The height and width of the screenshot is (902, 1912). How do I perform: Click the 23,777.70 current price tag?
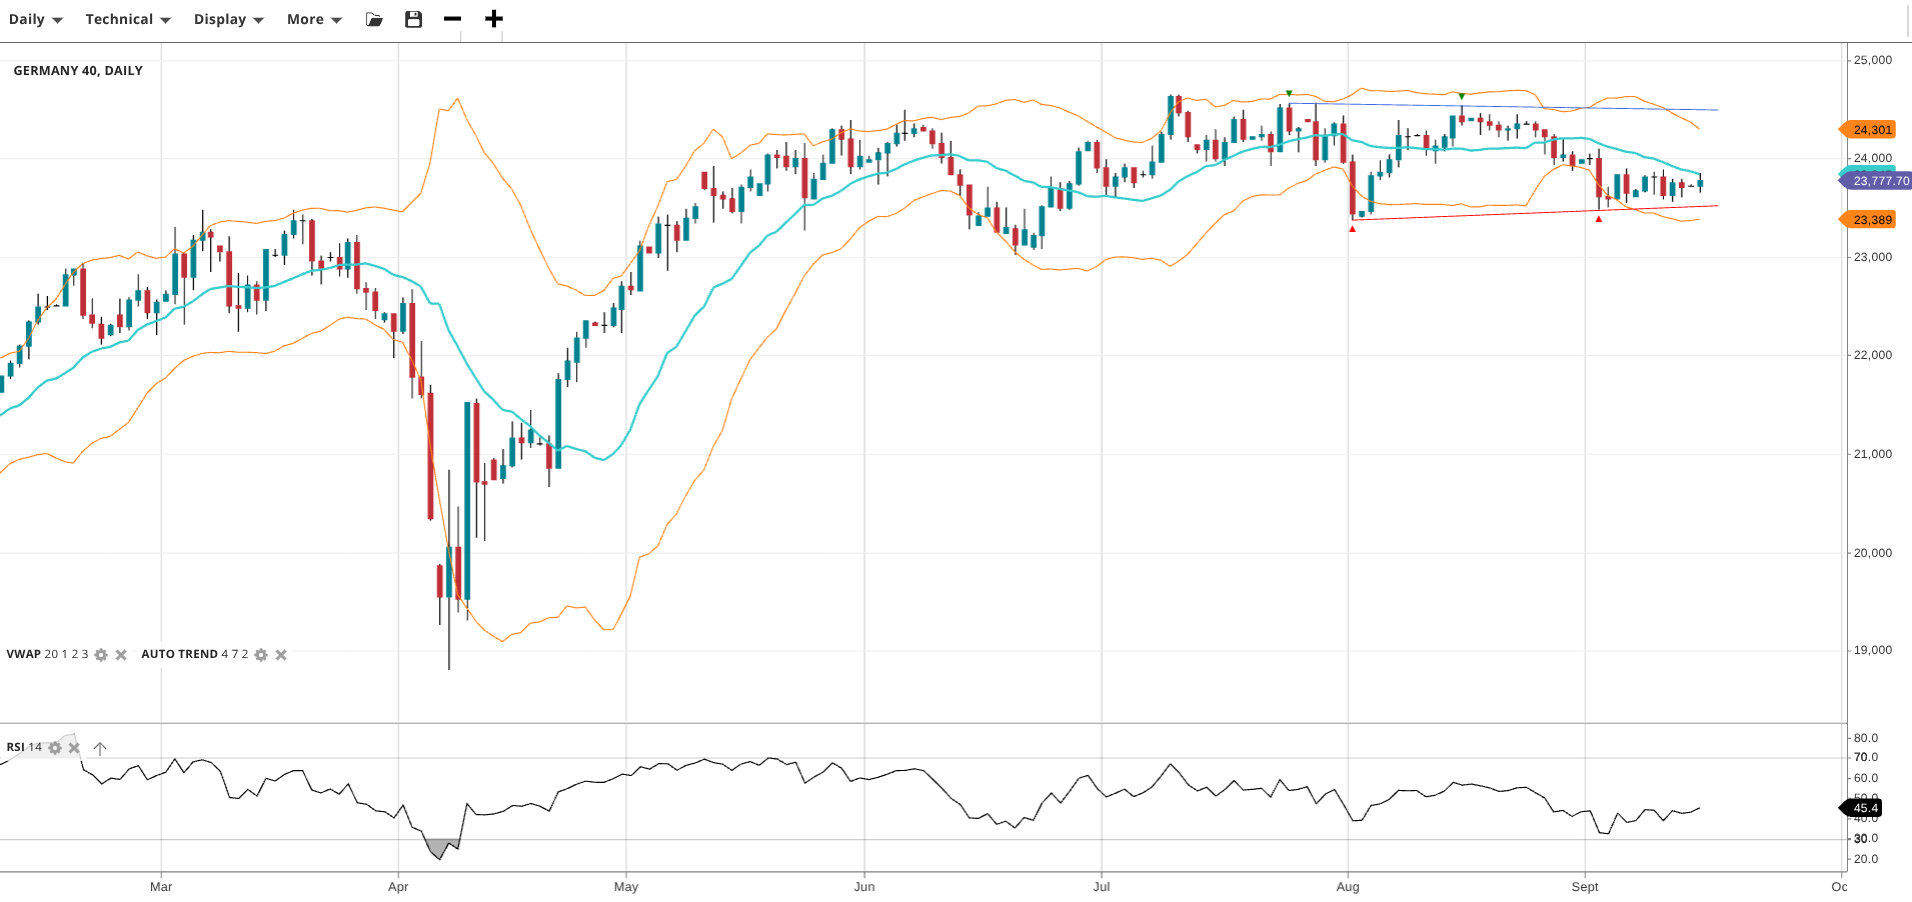(x=1879, y=181)
